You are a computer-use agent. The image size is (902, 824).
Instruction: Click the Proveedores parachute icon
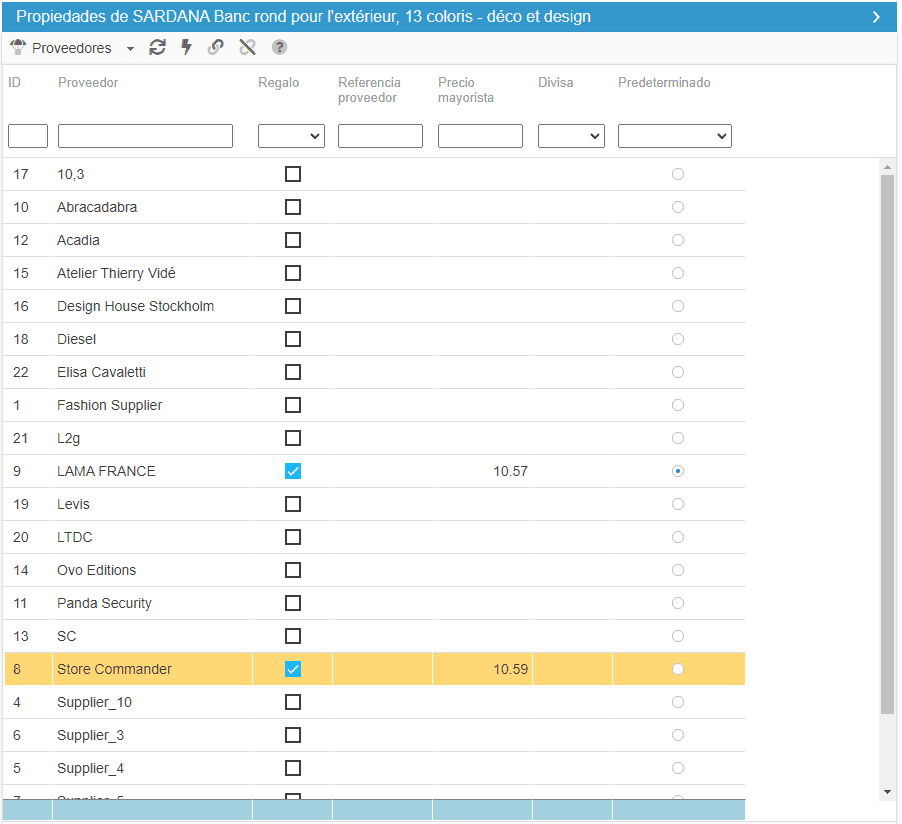(x=18, y=47)
